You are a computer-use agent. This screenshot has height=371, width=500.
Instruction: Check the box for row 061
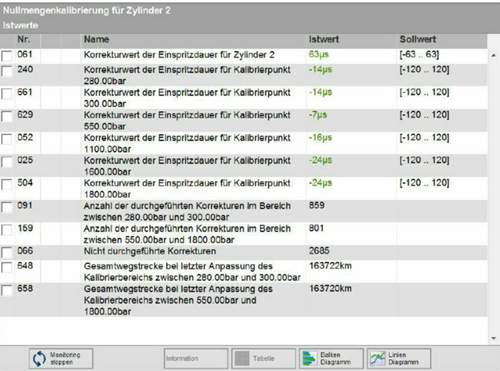[7, 56]
